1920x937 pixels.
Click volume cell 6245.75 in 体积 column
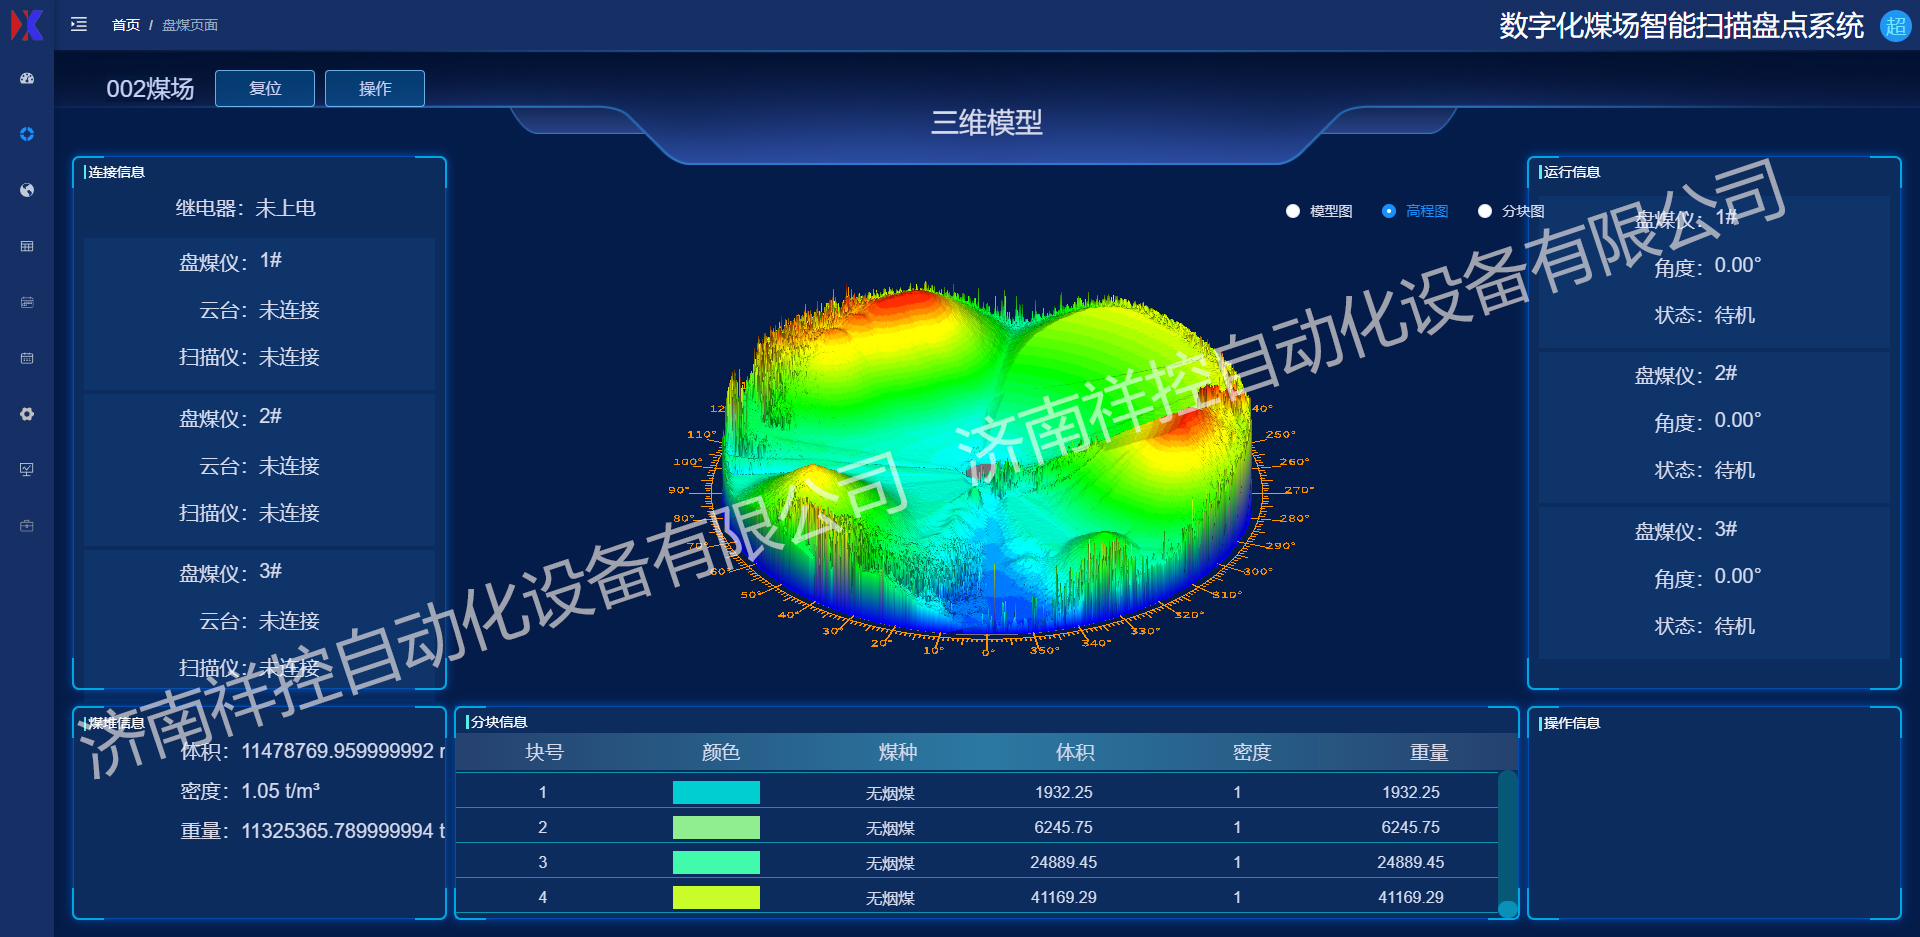click(x=1064, y=828)
